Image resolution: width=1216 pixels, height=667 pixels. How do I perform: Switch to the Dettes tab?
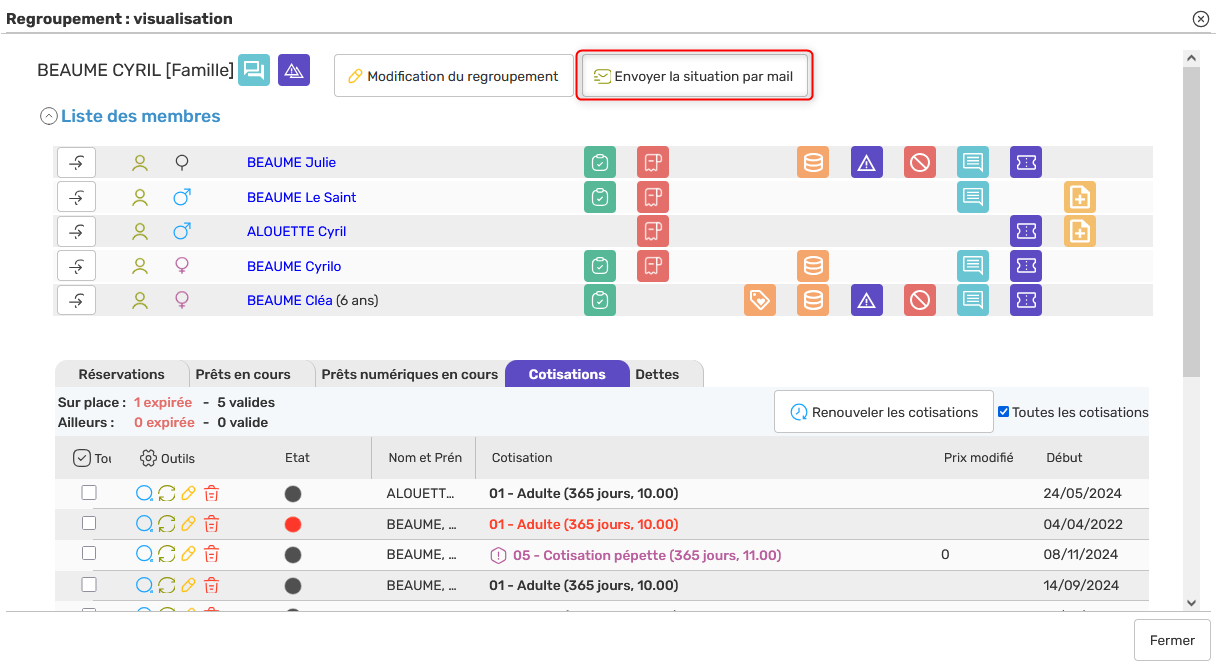(657, 373)
